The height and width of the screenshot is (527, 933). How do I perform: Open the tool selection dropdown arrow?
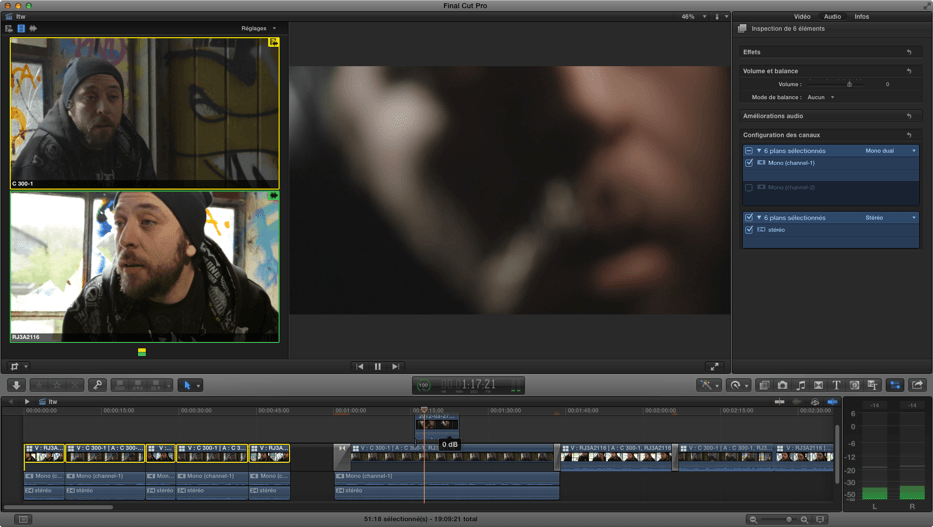point(199,385)
